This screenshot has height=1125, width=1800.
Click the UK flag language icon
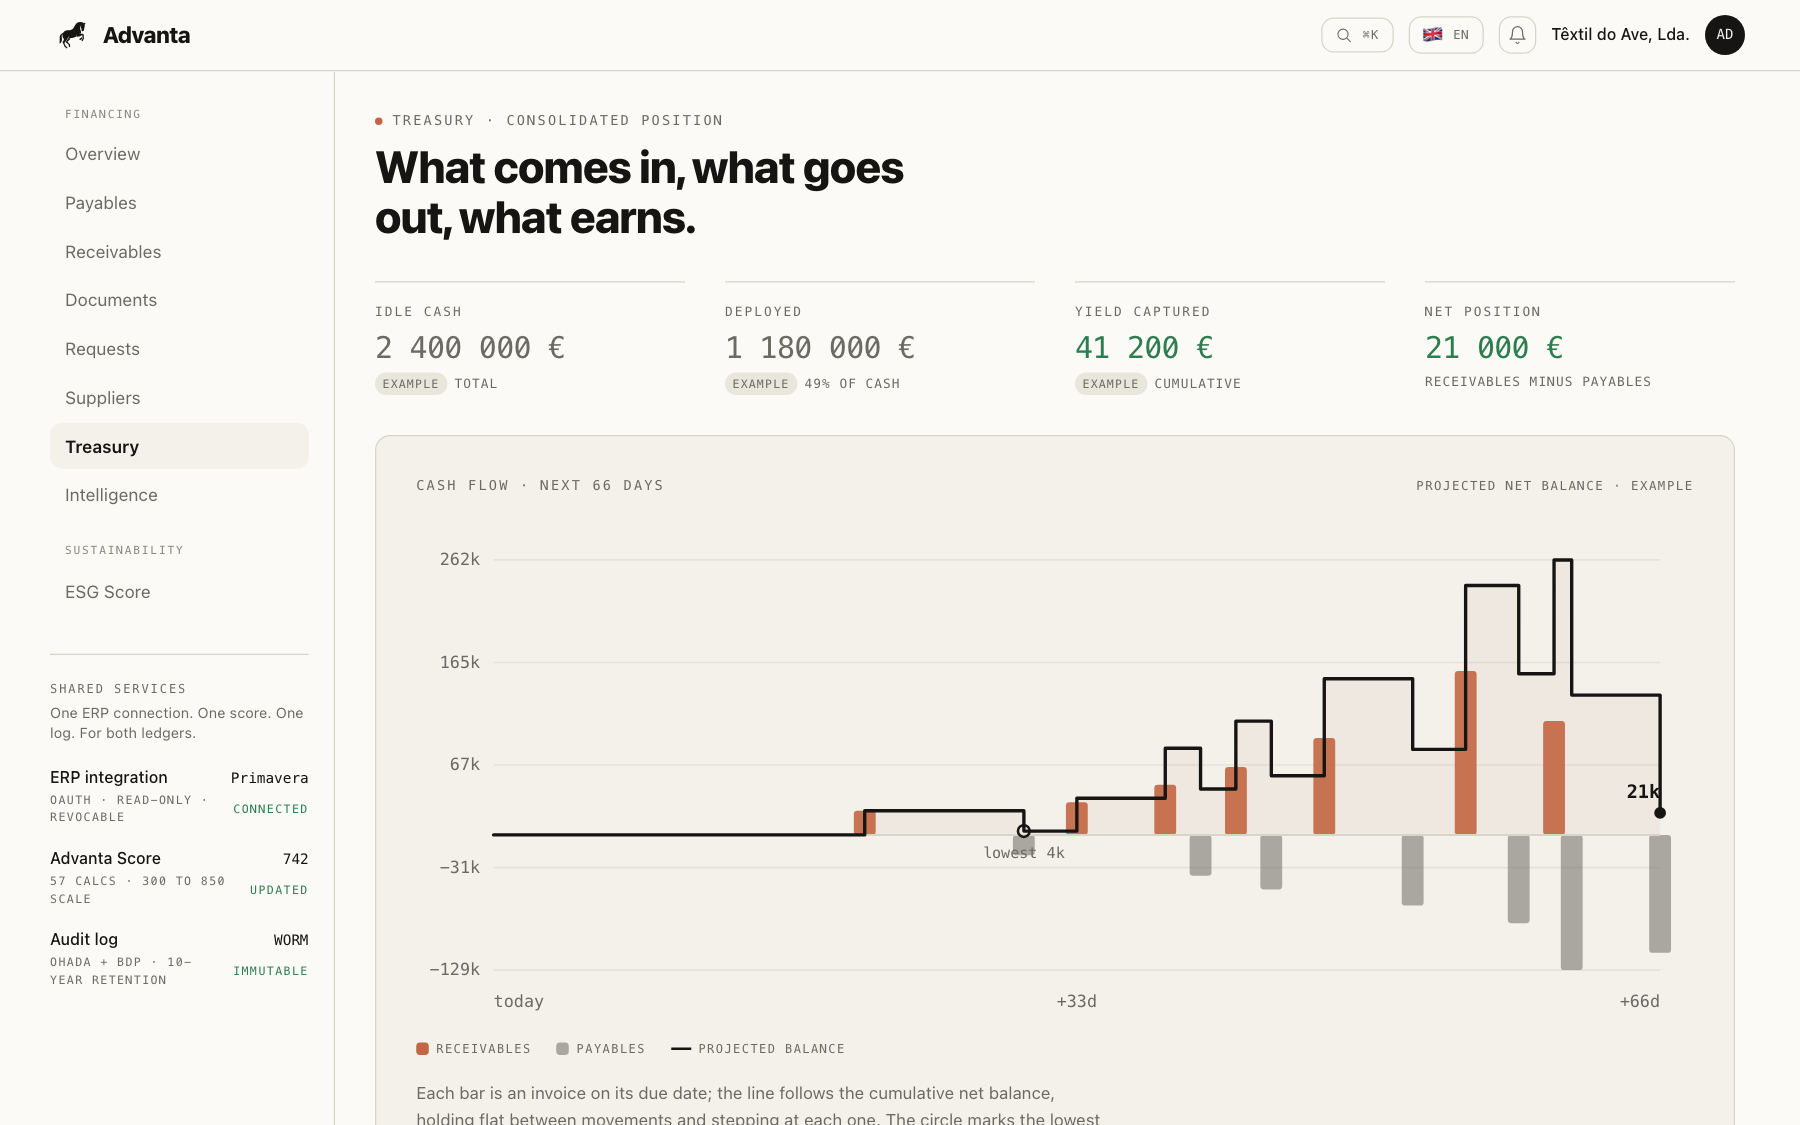pos(1433,35)
